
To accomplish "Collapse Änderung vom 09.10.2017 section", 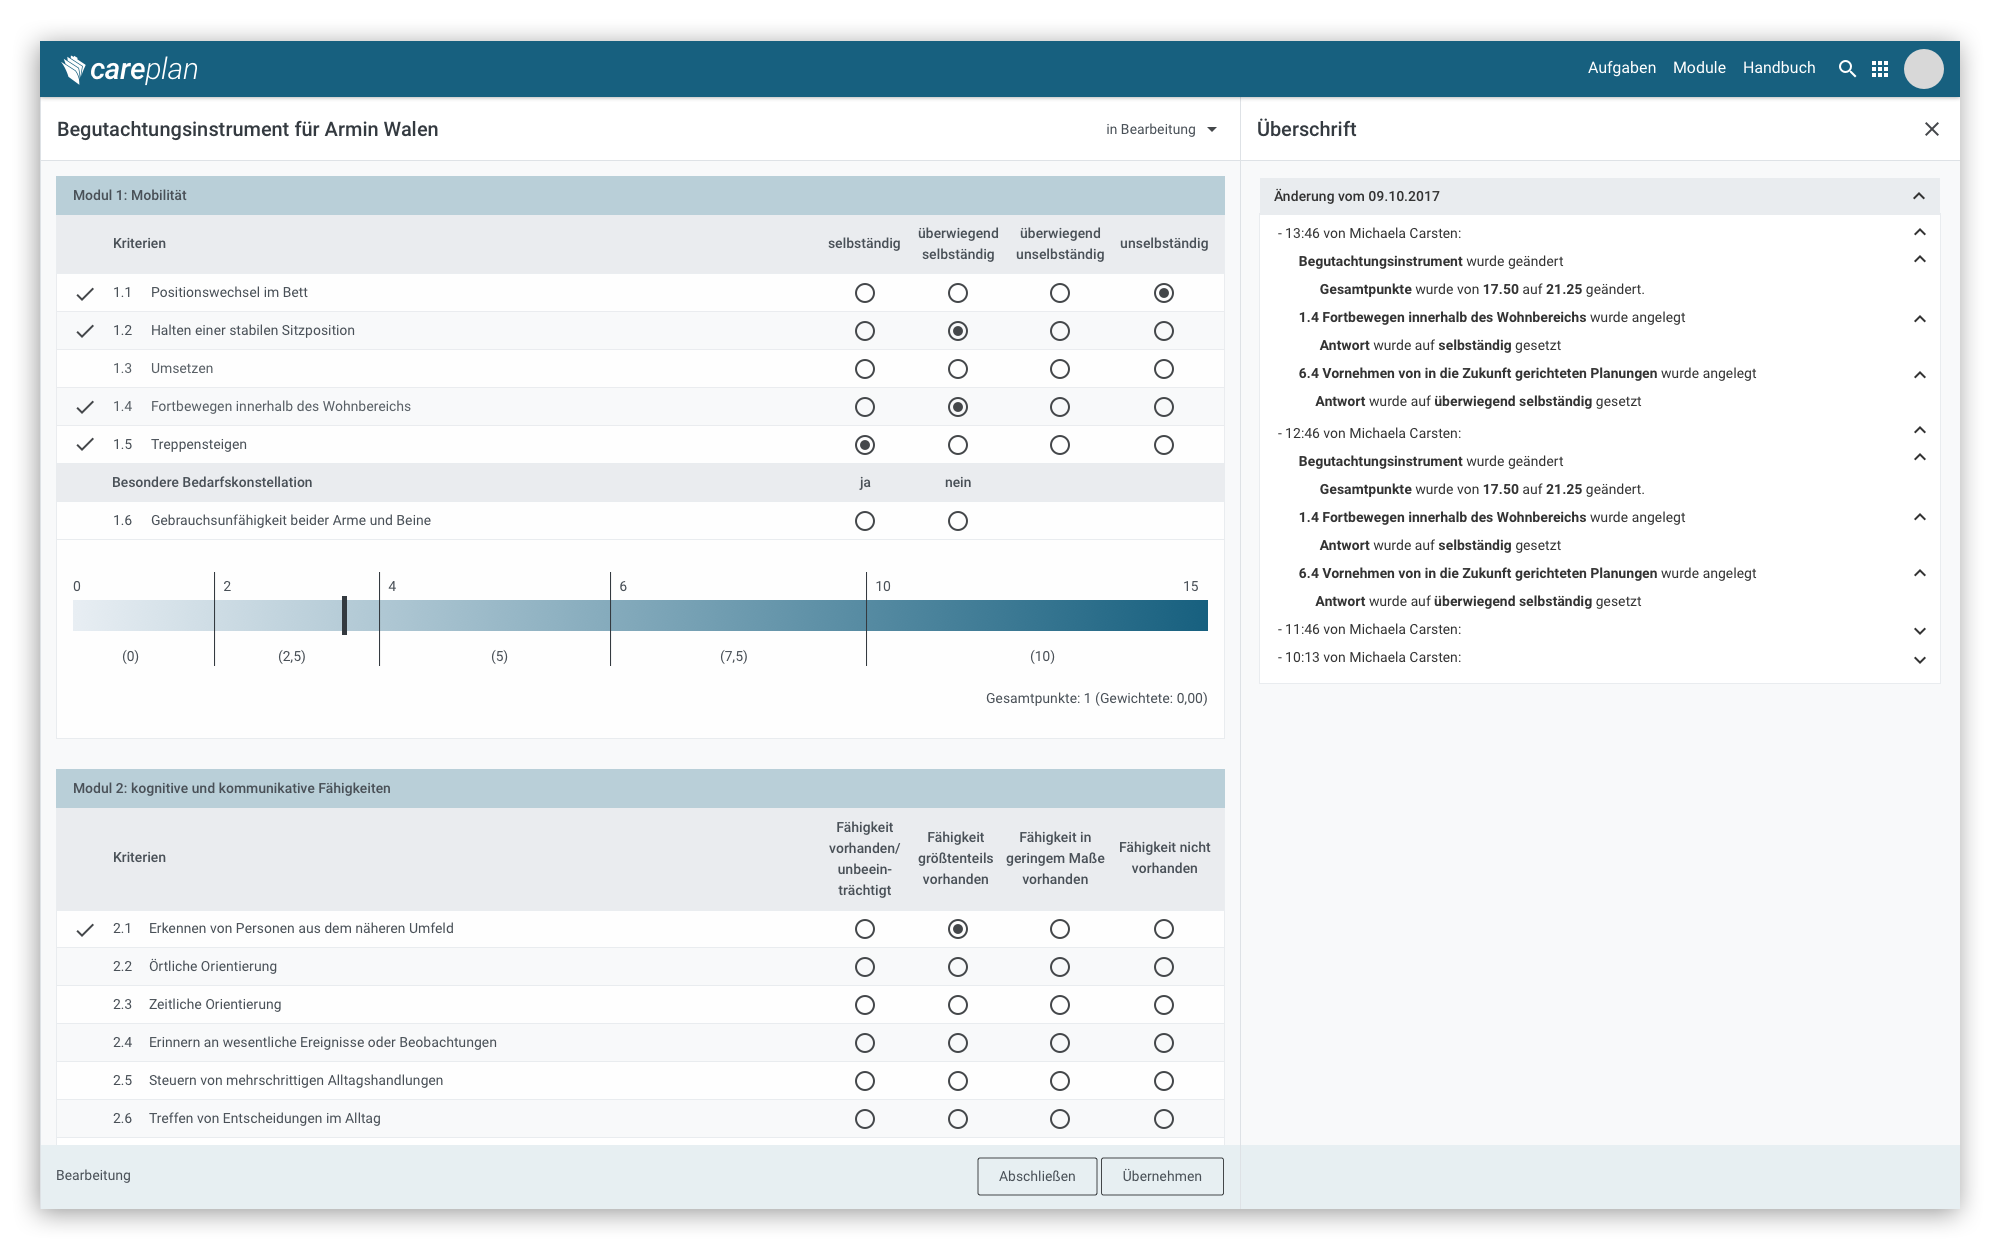I will coord(1918,196).
